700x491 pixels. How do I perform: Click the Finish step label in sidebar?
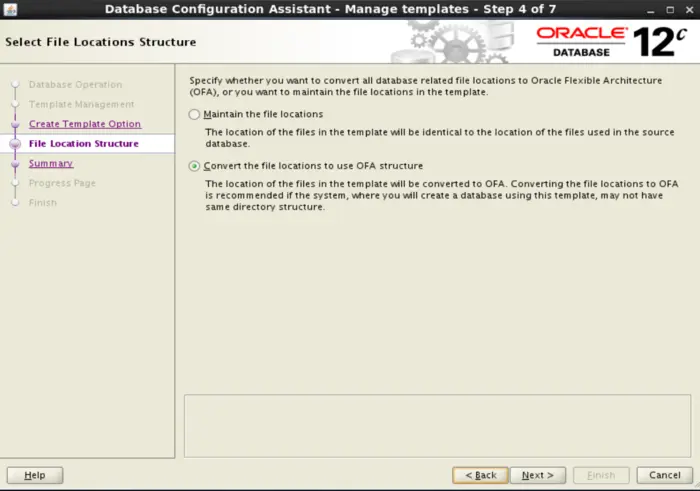tap(43, 203)
